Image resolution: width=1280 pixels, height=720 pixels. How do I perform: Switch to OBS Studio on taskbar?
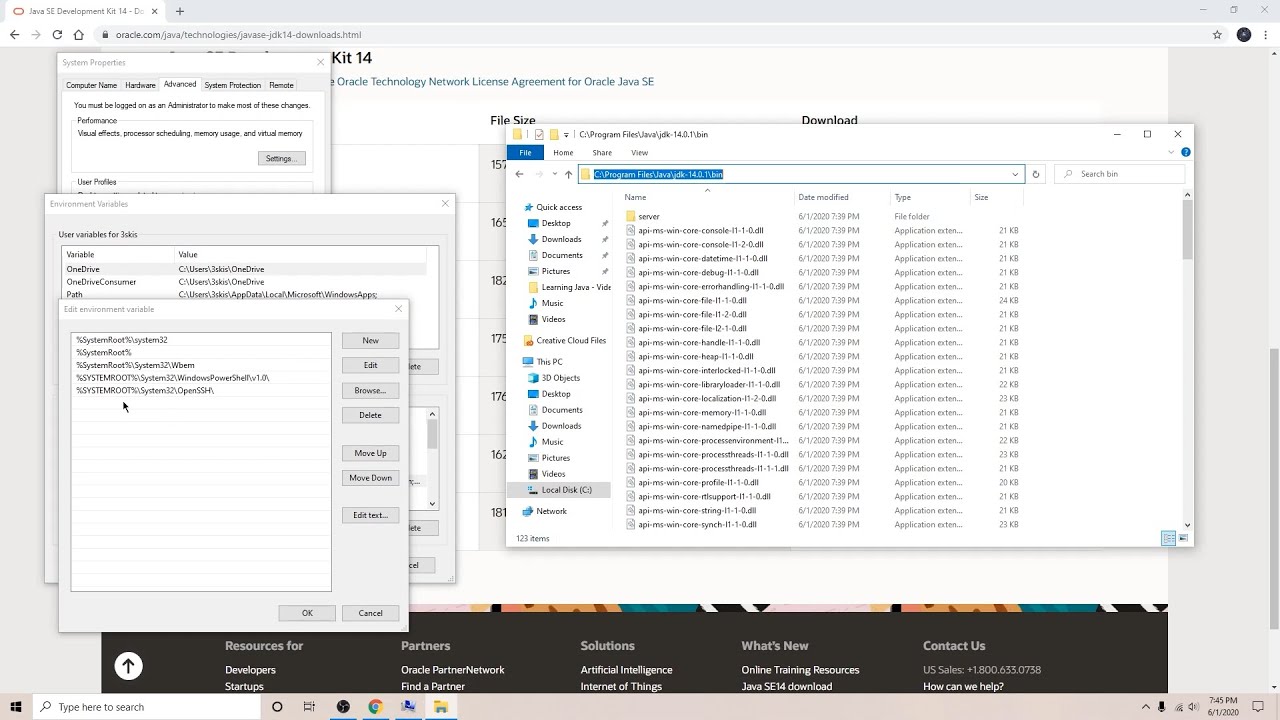(343, 707)
